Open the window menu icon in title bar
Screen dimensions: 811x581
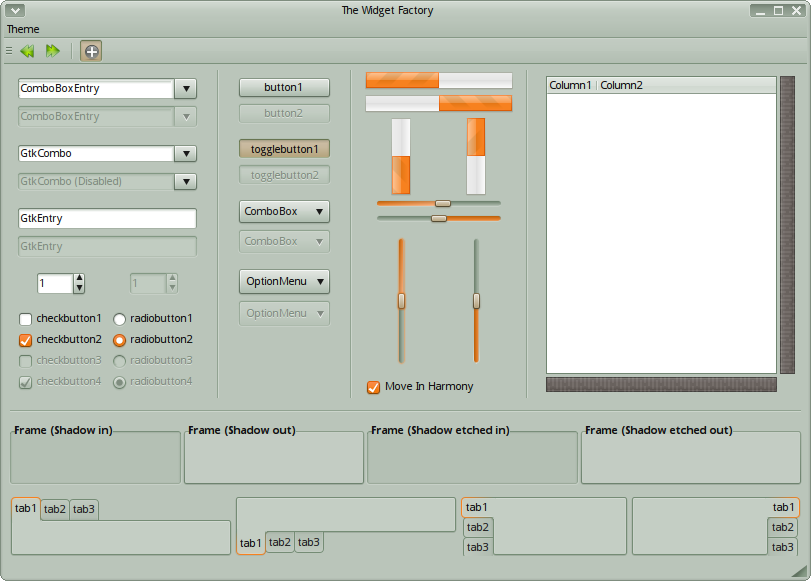[16, 10]
